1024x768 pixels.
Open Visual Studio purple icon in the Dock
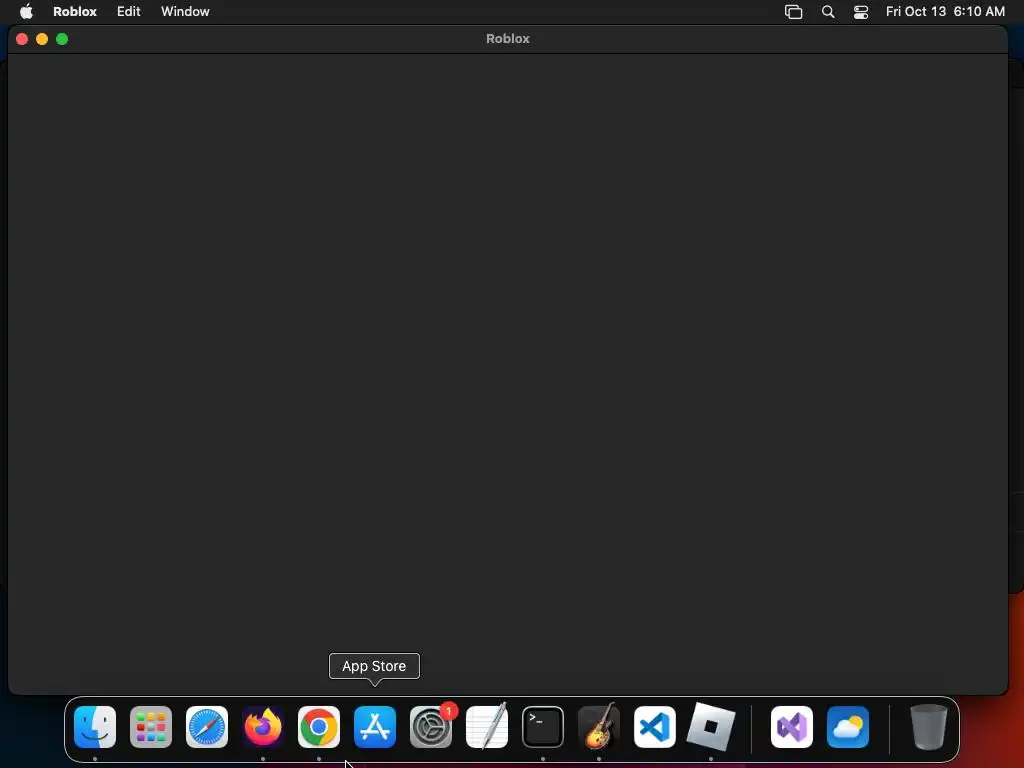coord(792,727)
